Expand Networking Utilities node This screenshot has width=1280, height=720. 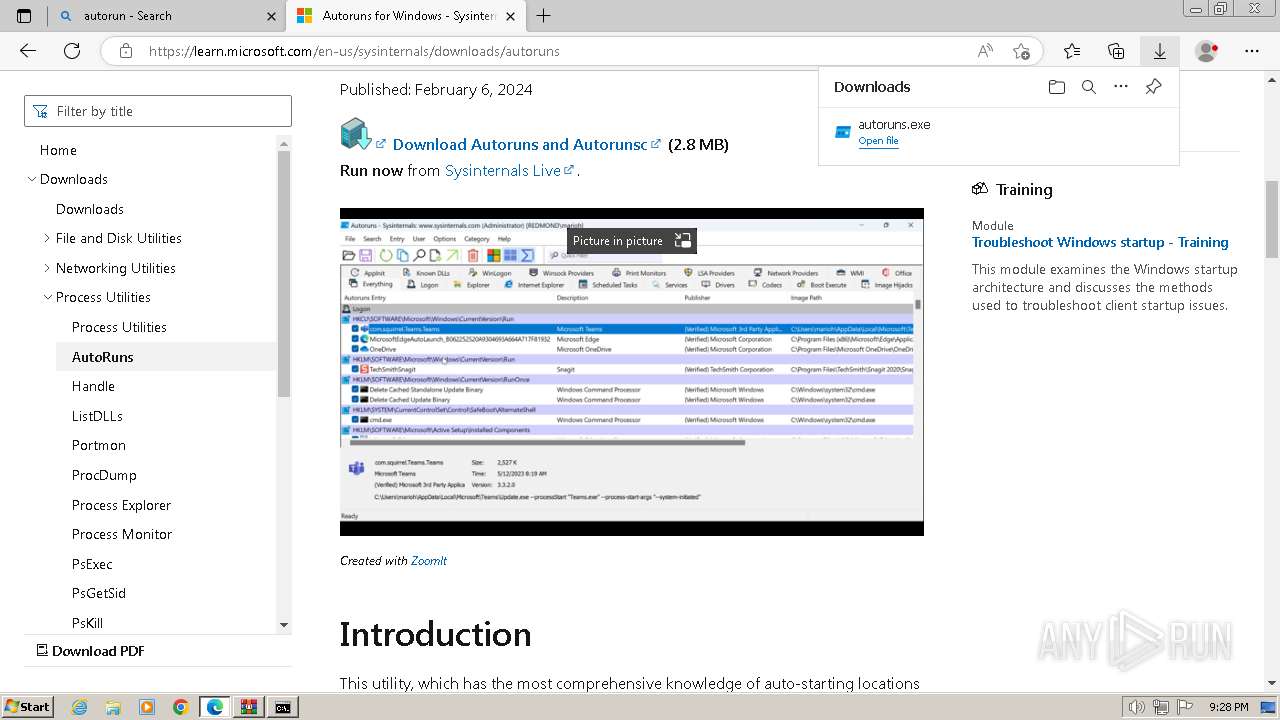point(47,268)
